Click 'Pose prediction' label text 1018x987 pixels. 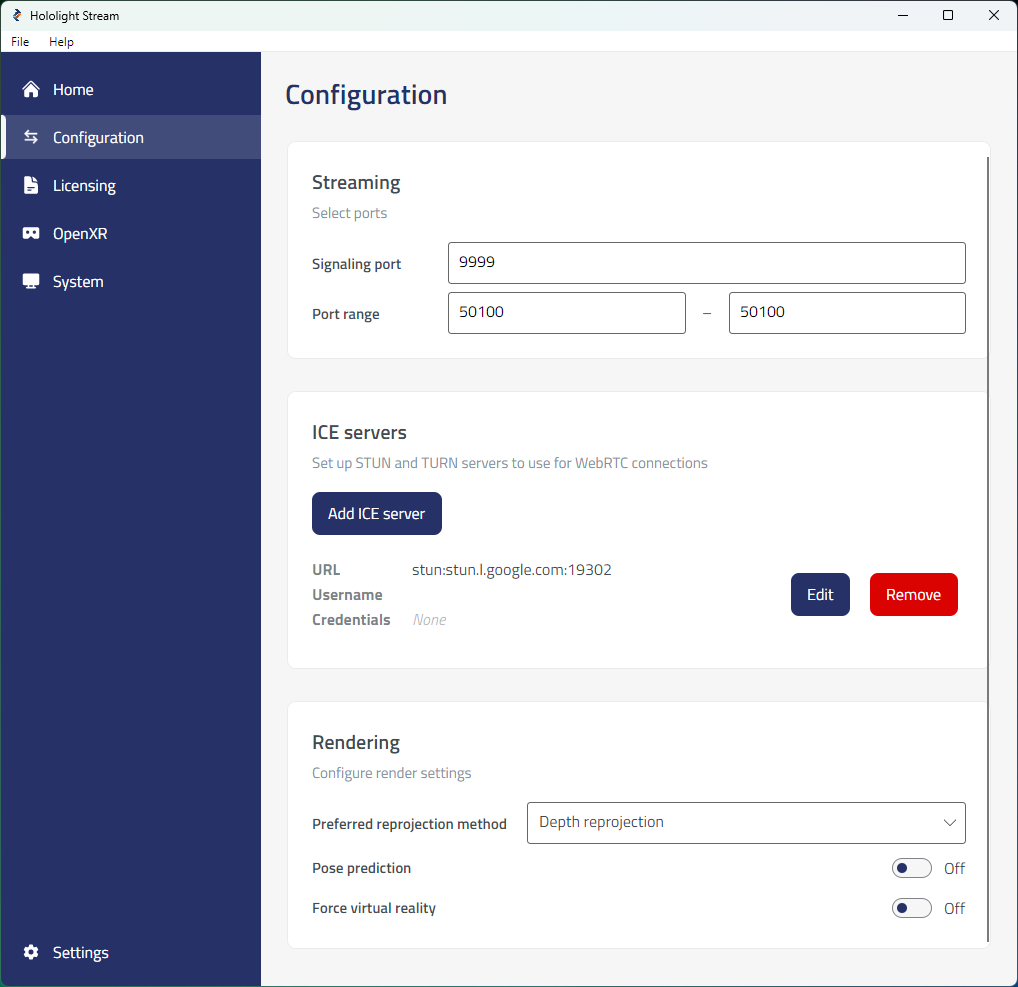[361, 868]
